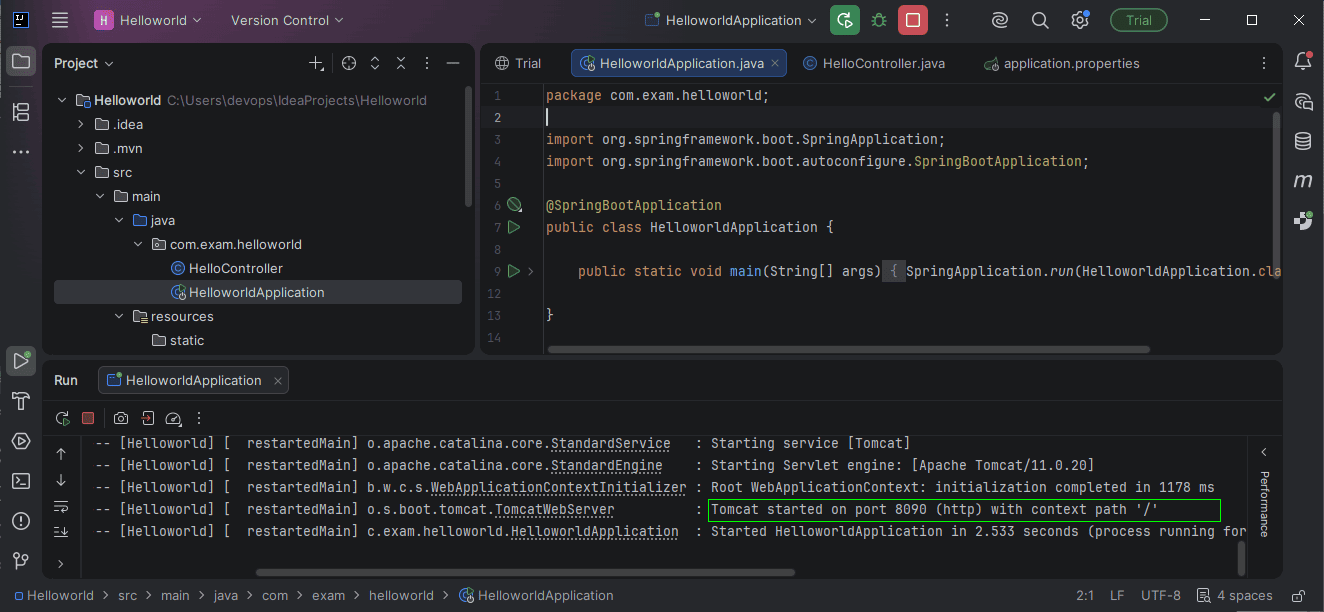Click the editor's horizontal scrollbar

[x=848, y=349]
